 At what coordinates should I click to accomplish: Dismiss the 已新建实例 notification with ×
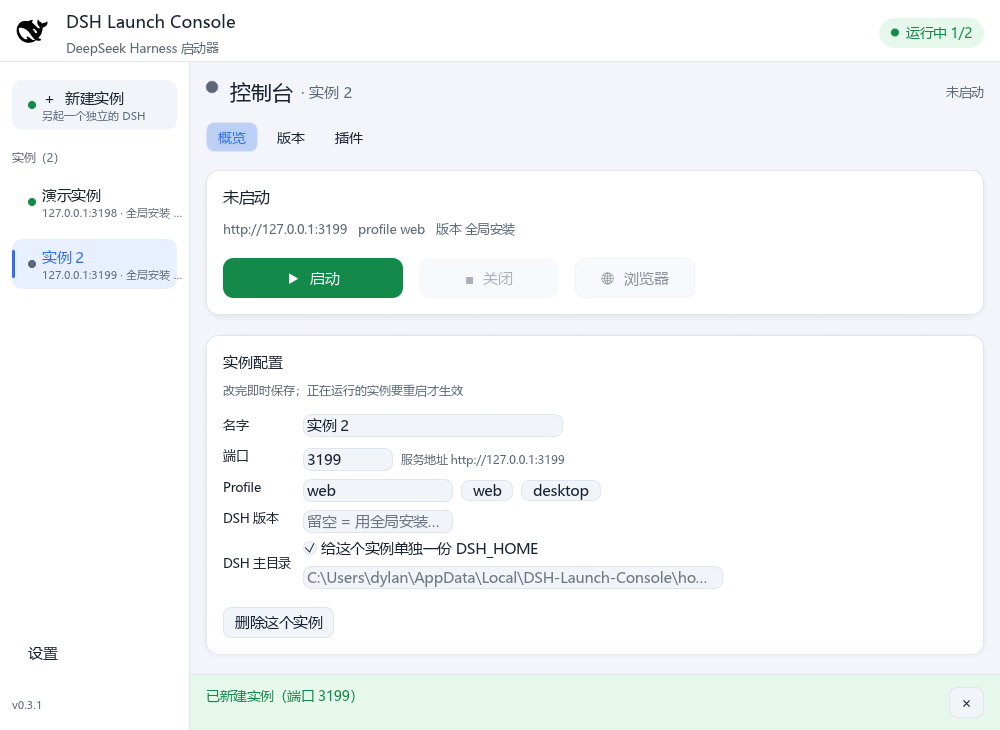coord(966,703)
